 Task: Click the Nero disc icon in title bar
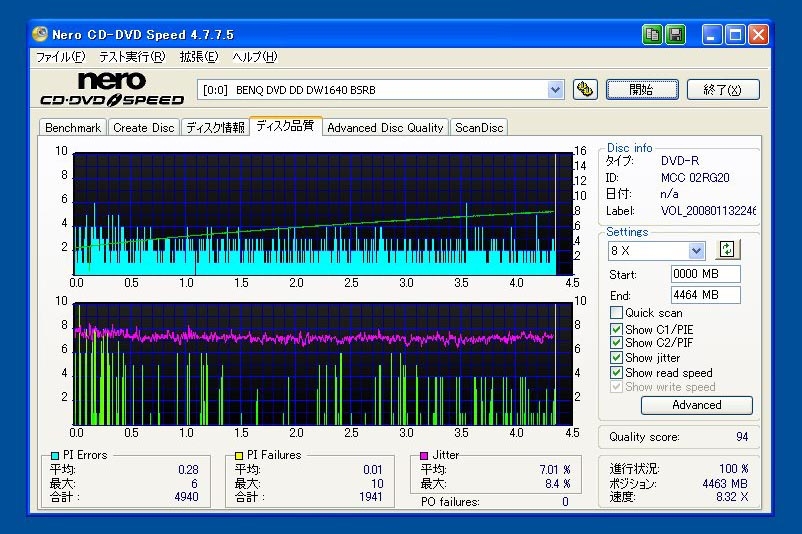coord(40,34)
